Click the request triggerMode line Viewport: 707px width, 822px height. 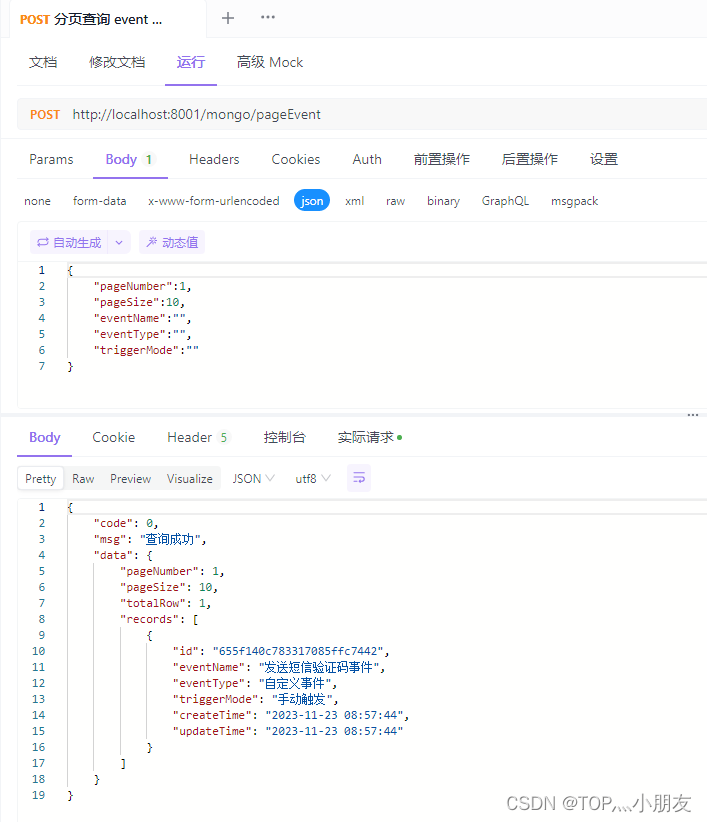146,350
